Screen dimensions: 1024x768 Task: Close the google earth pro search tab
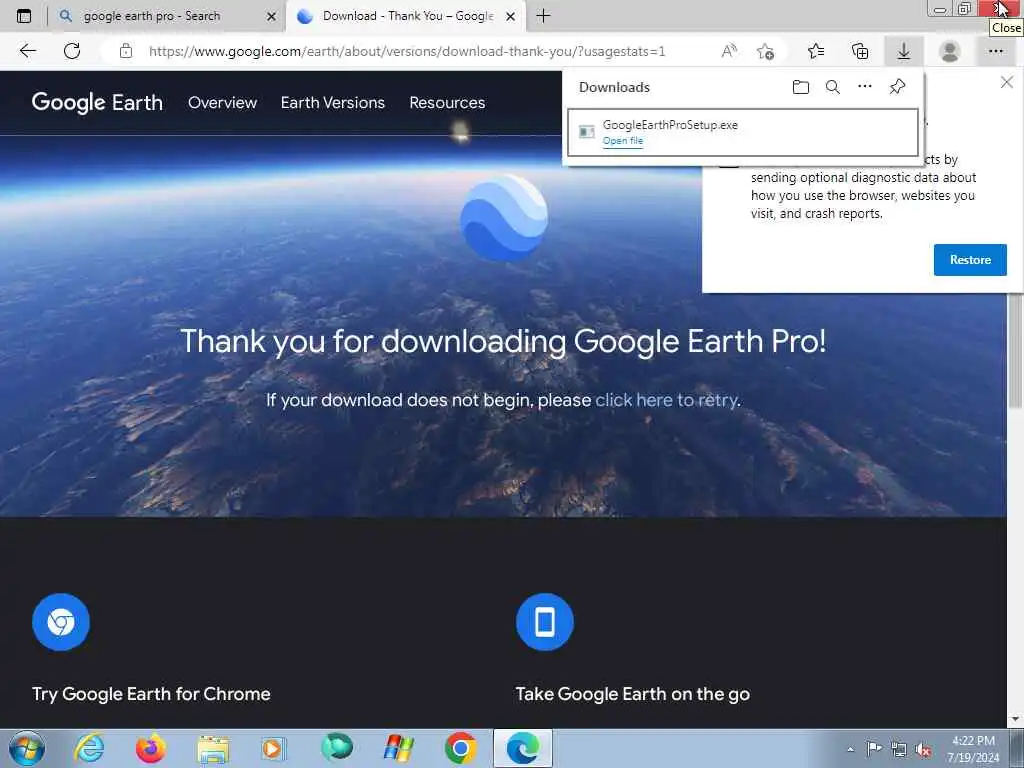[x=271, y=16]
